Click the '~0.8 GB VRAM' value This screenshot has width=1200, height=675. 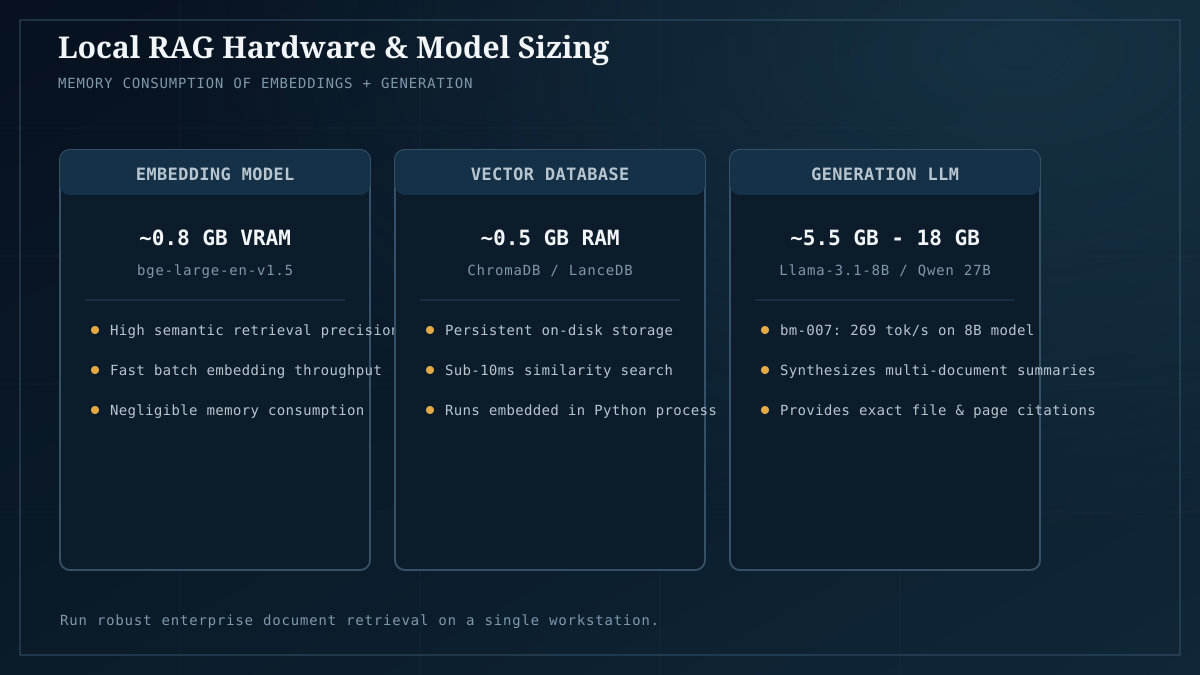215,238
